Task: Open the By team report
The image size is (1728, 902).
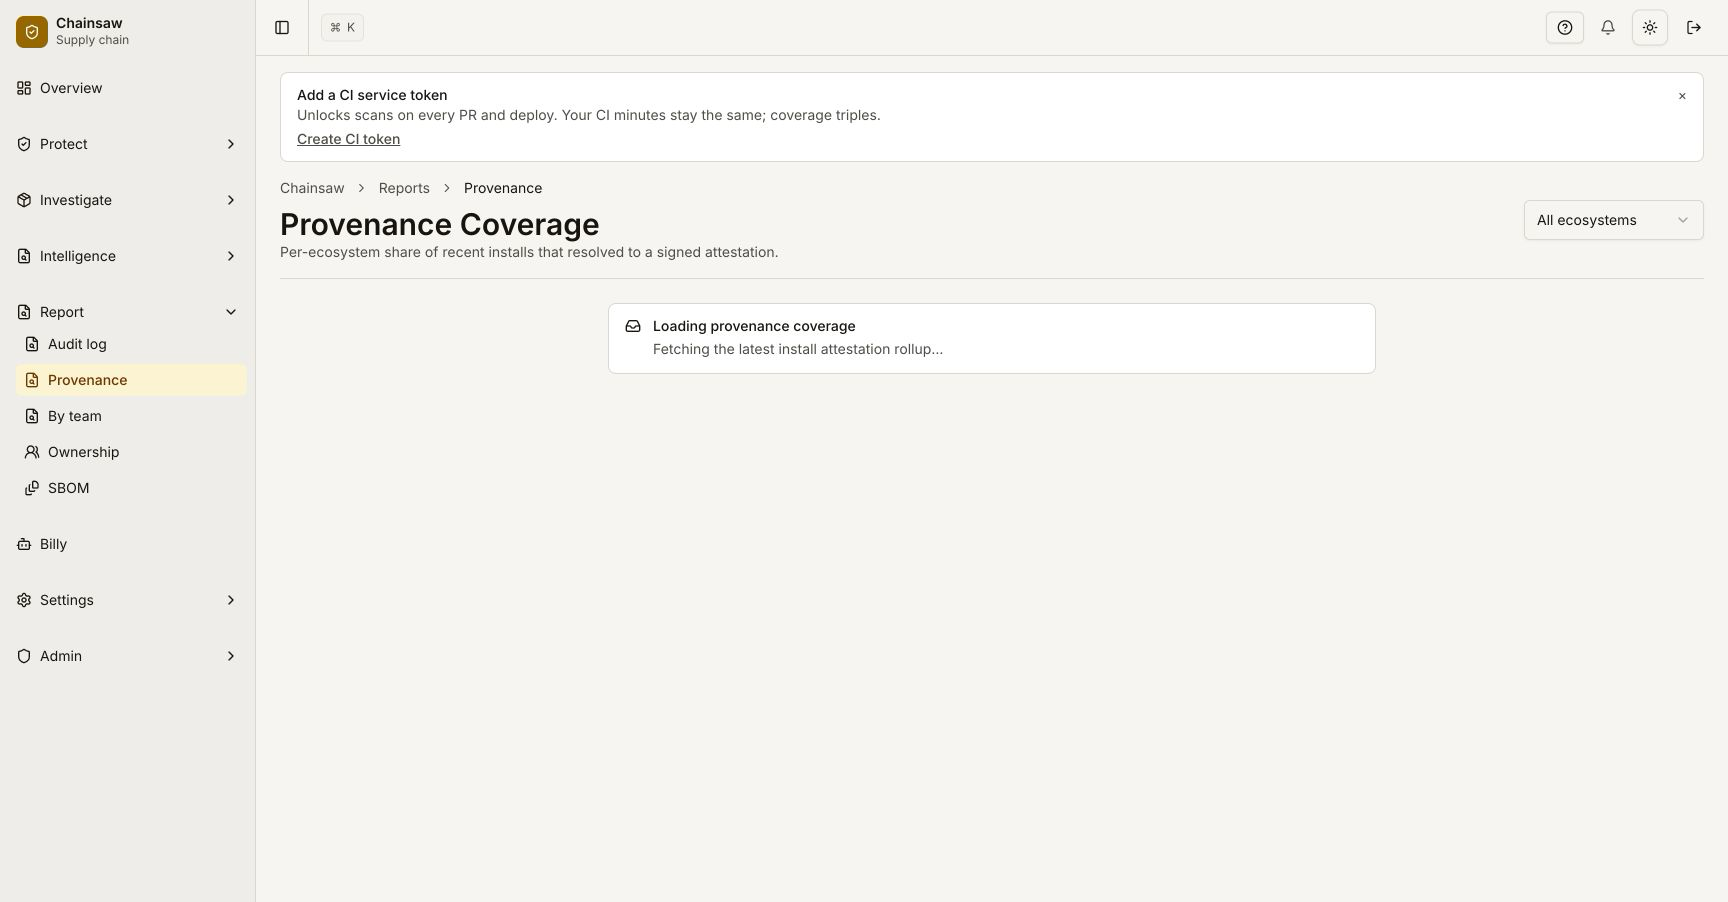Action: (131, 416)
